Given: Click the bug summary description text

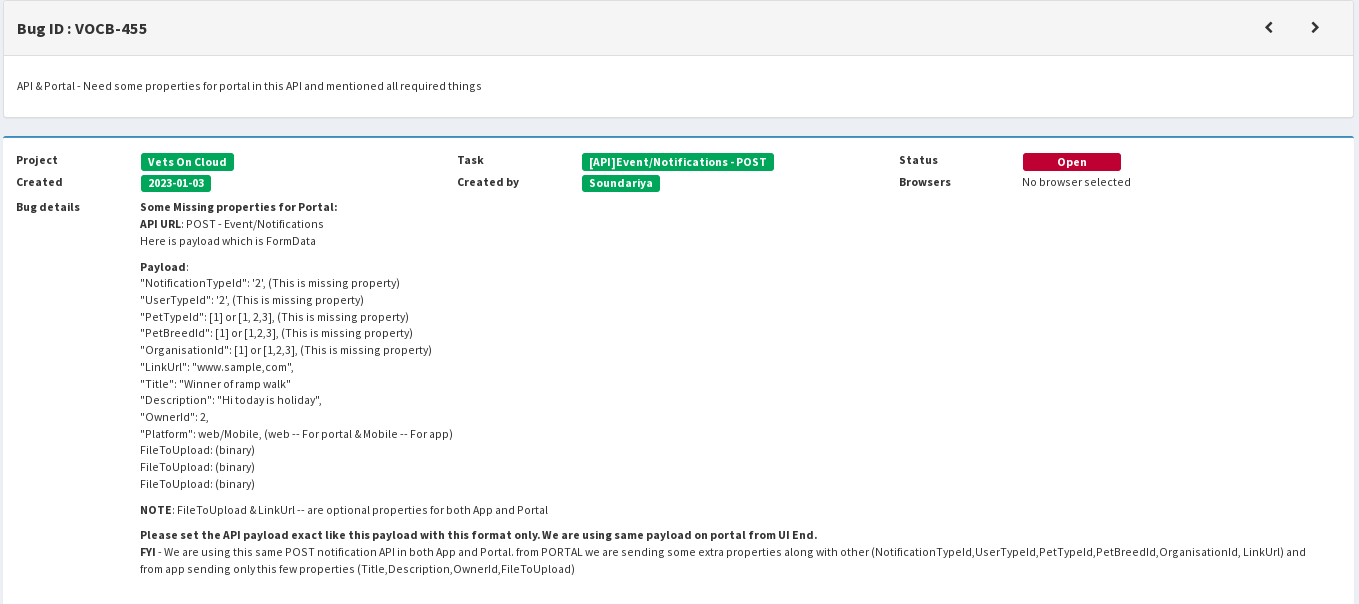Looking at the screenshot, I should point(249,86).
